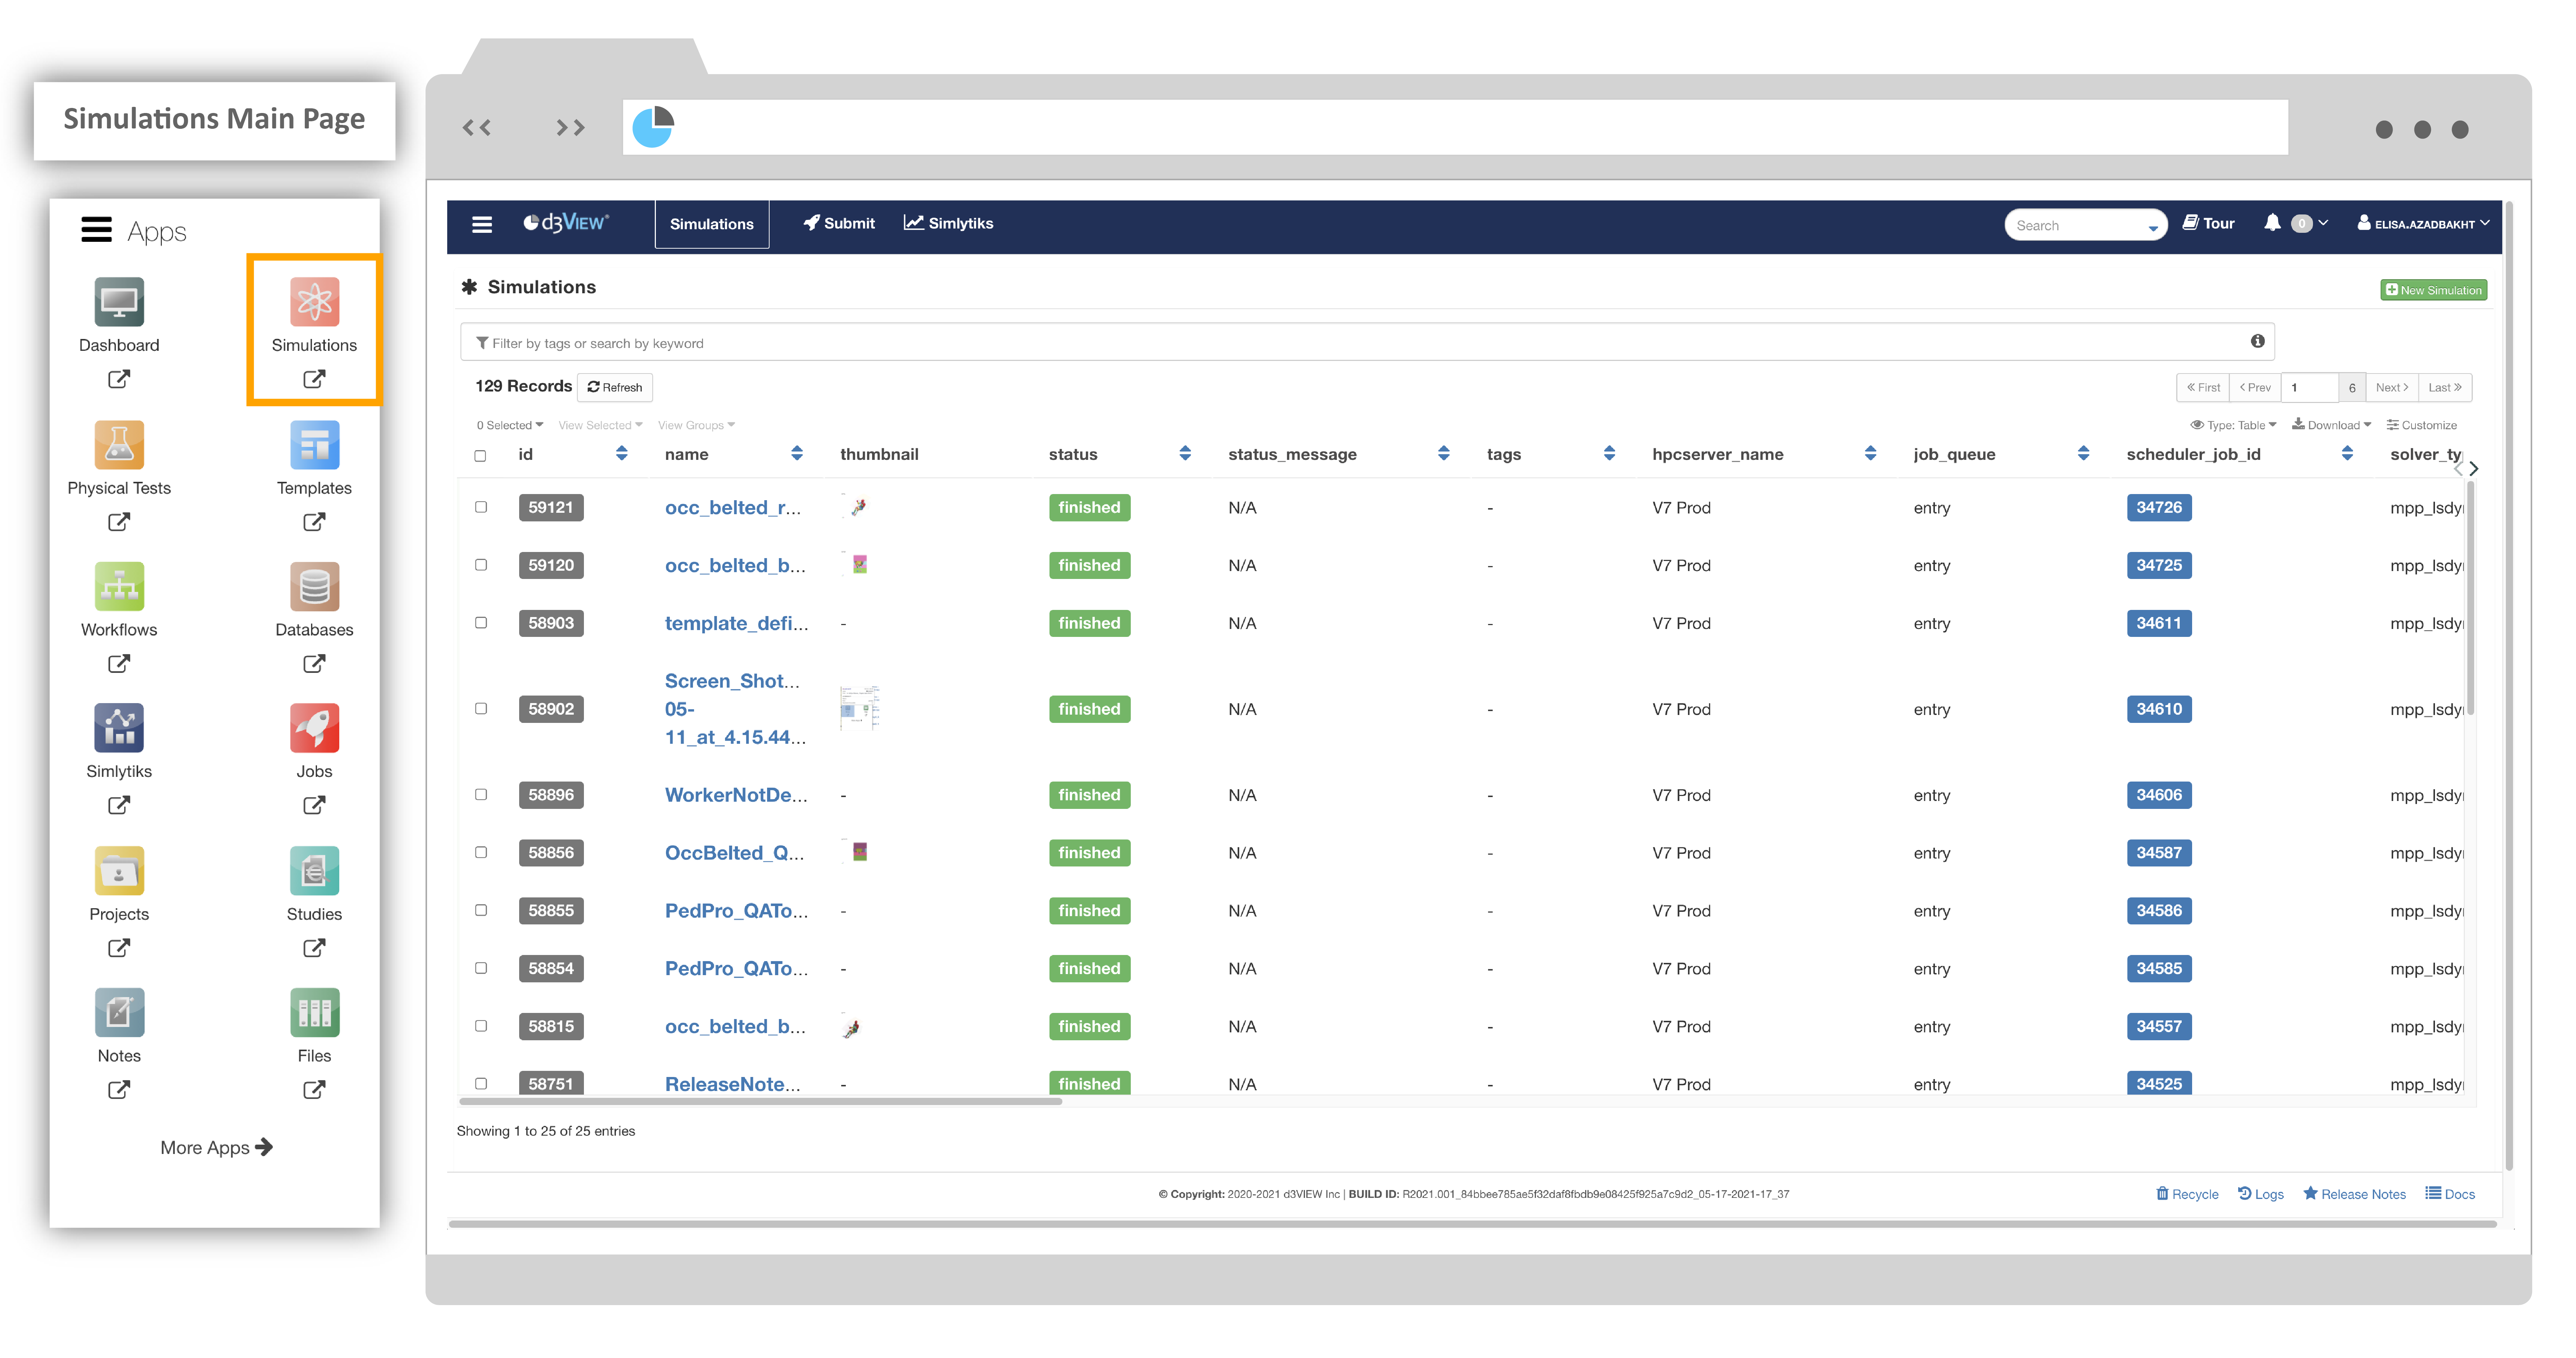Click the Apps hamburger menu icon
Viewport: 2576px width, 1358px height.
click(96, 230)
